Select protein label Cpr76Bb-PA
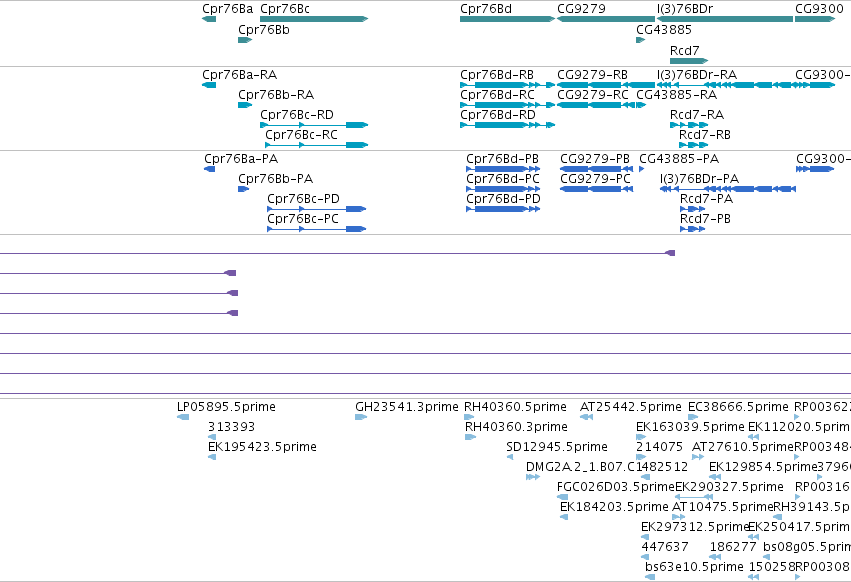 [276, 179]
